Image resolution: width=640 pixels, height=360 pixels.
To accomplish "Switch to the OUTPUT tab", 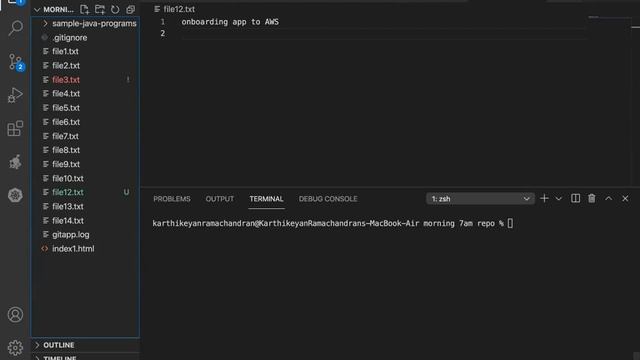I will tap(220, 199).
